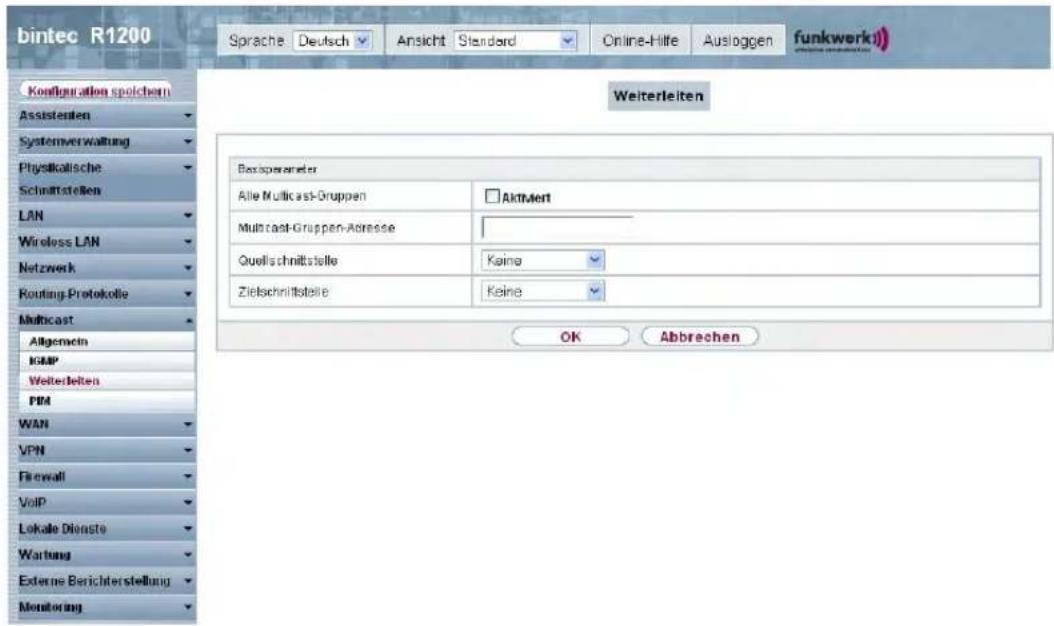Open the Sprache Deutsch dropdown

(332, 41)
